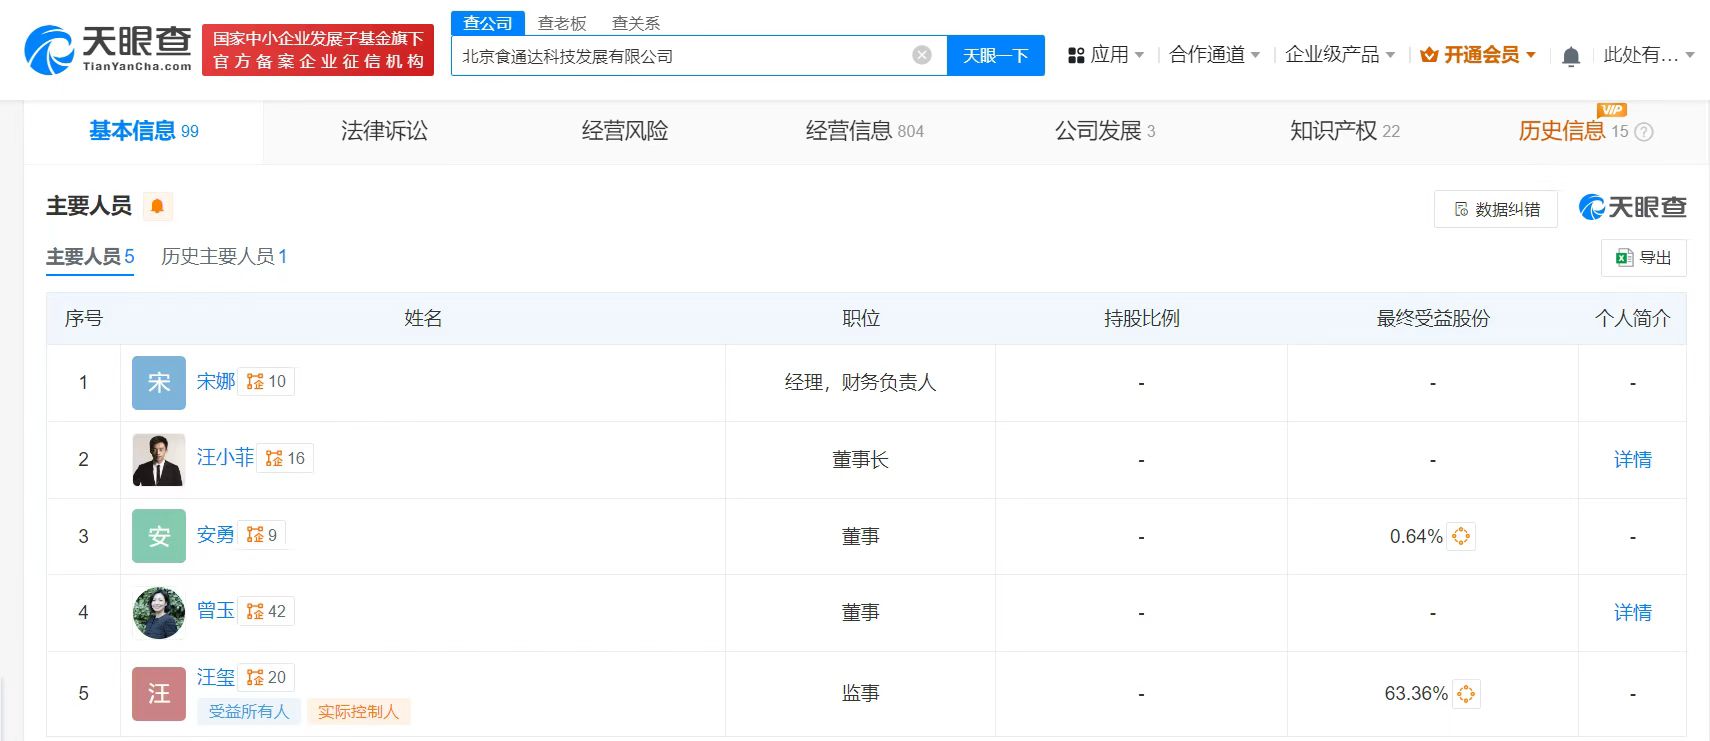Open the notification bell in header
The width and height of the screenshot is (1710, 741).
1570,56
